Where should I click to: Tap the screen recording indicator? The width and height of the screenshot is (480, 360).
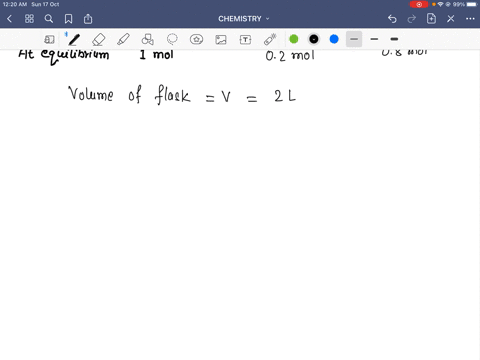419,4
